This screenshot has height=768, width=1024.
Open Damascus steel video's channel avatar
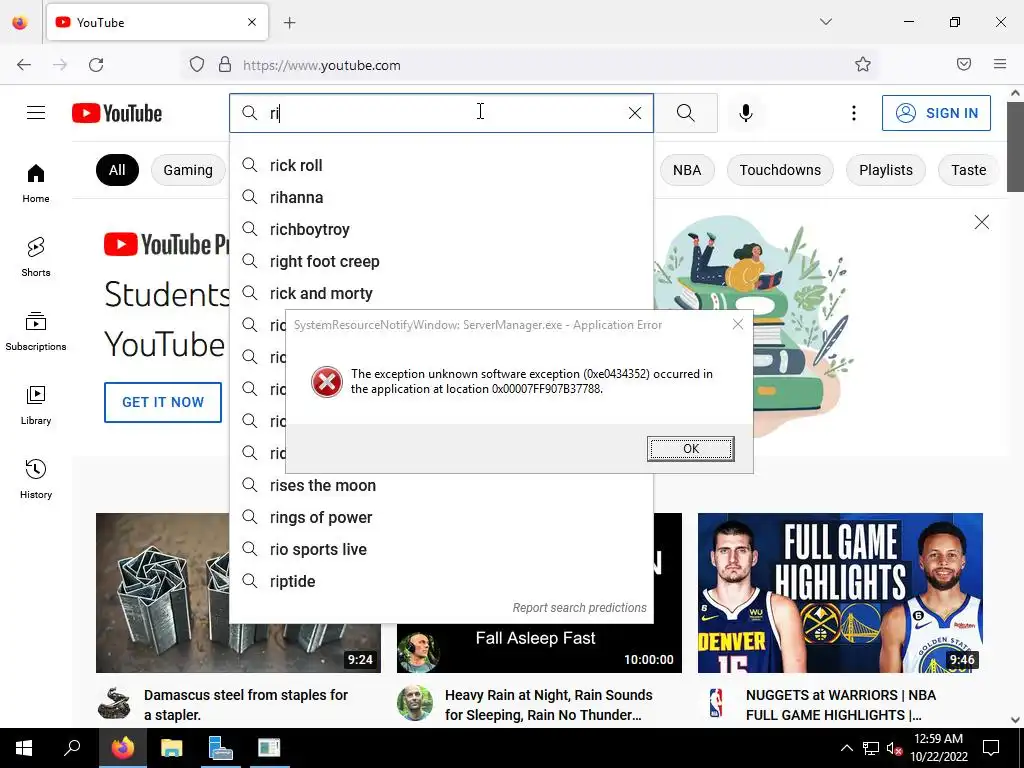pos(114,703)
